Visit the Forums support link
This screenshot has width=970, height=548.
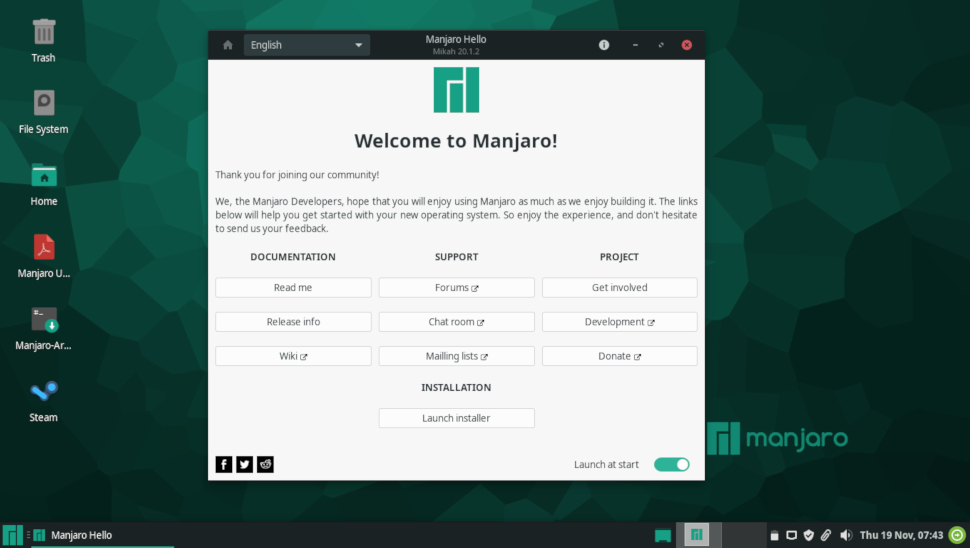tap(457, 288)
